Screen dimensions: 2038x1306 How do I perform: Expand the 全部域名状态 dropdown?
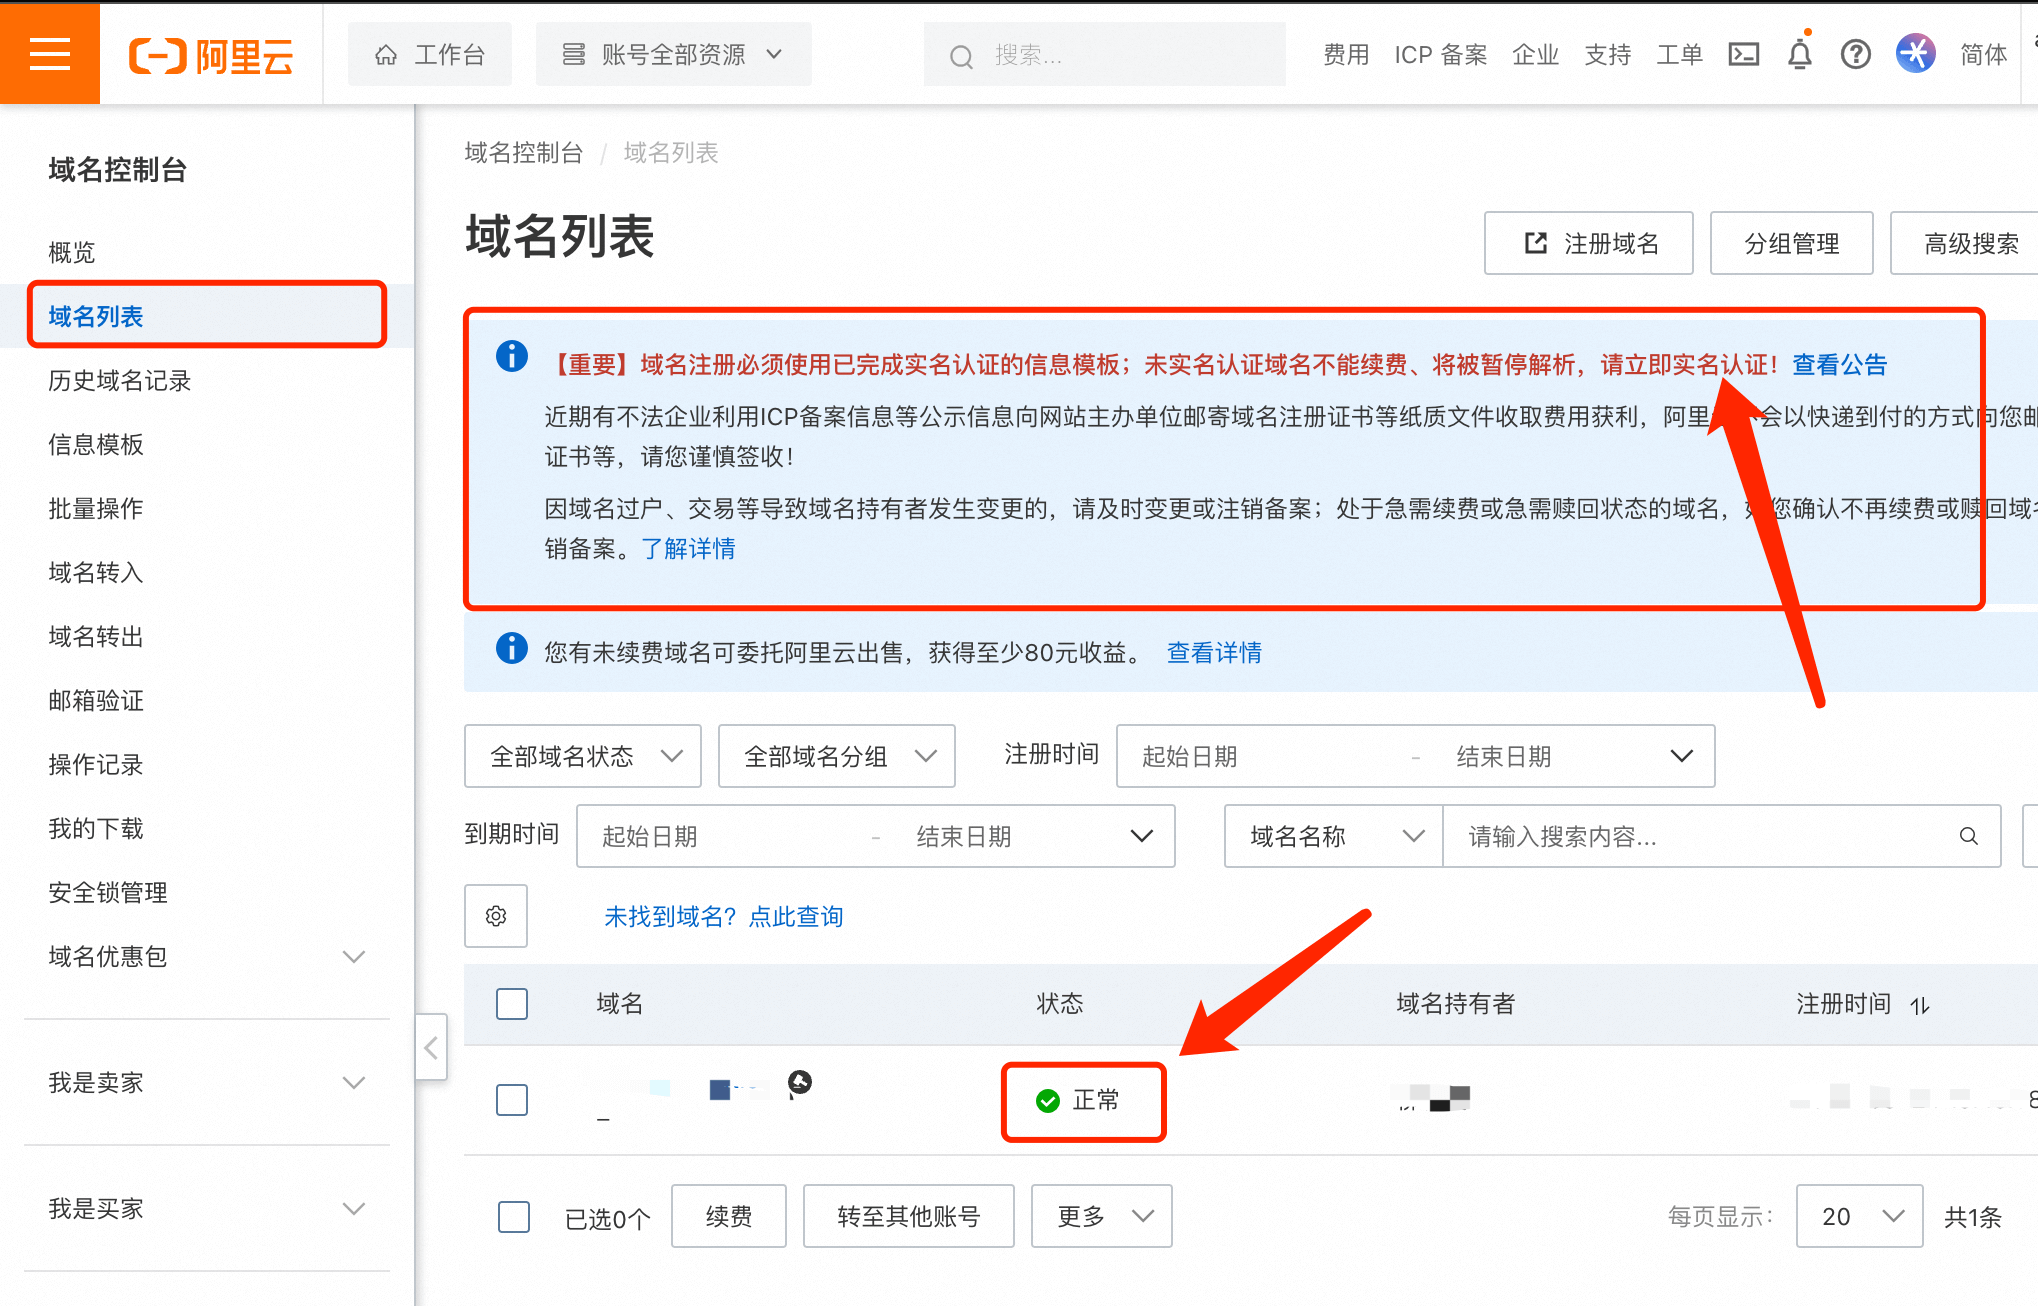pyautogui.click(x=583, y=756)
